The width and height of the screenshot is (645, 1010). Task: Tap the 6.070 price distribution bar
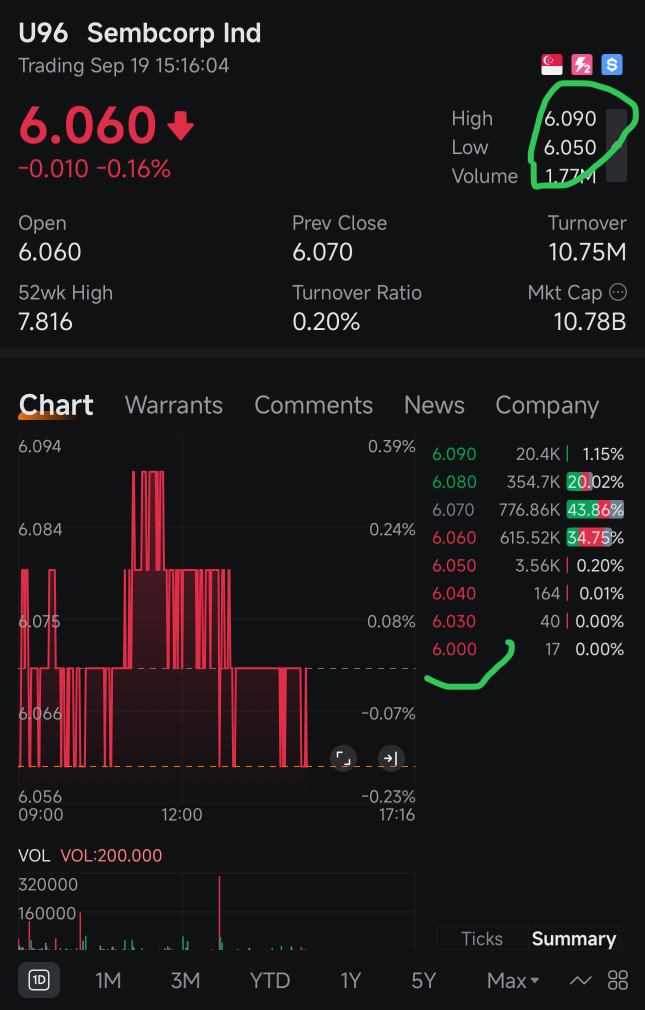pos(594,510)
